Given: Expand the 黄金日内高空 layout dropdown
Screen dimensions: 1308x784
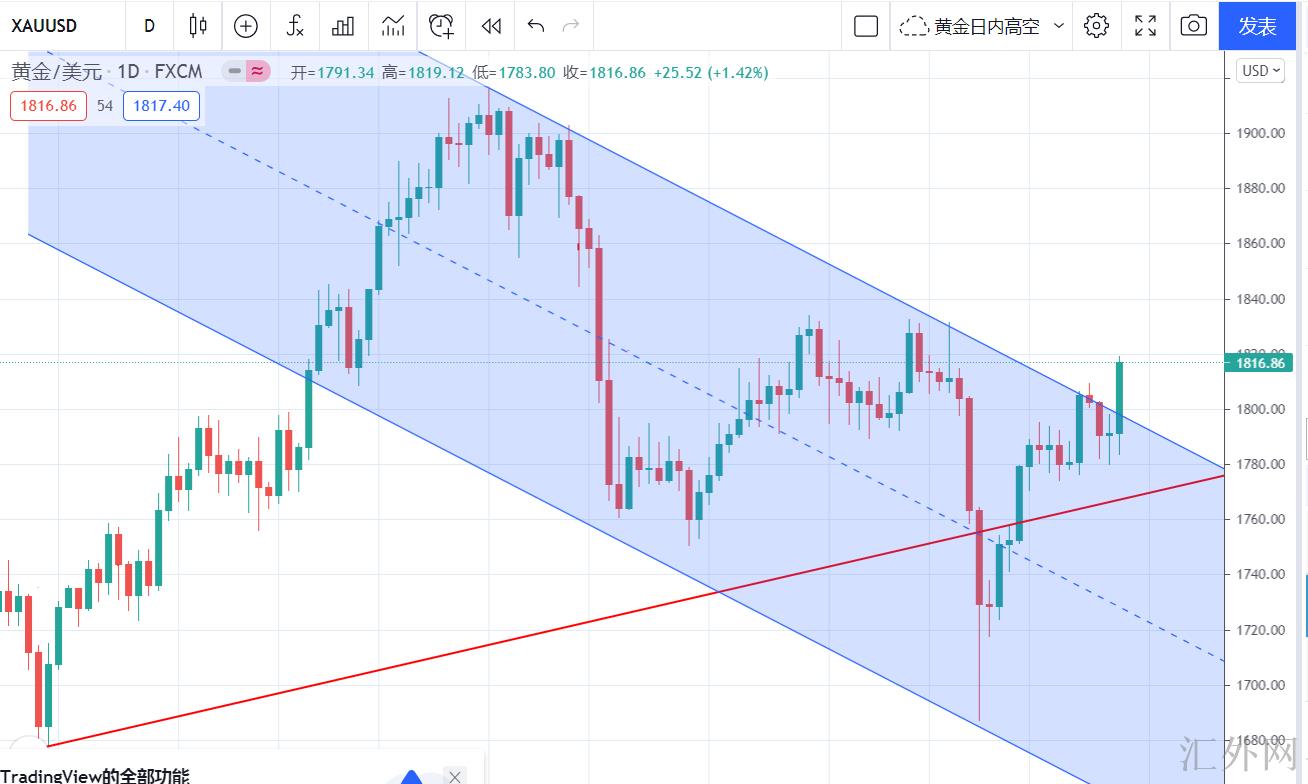Looking at the screenshot, I should click(x=1059, y=26).
